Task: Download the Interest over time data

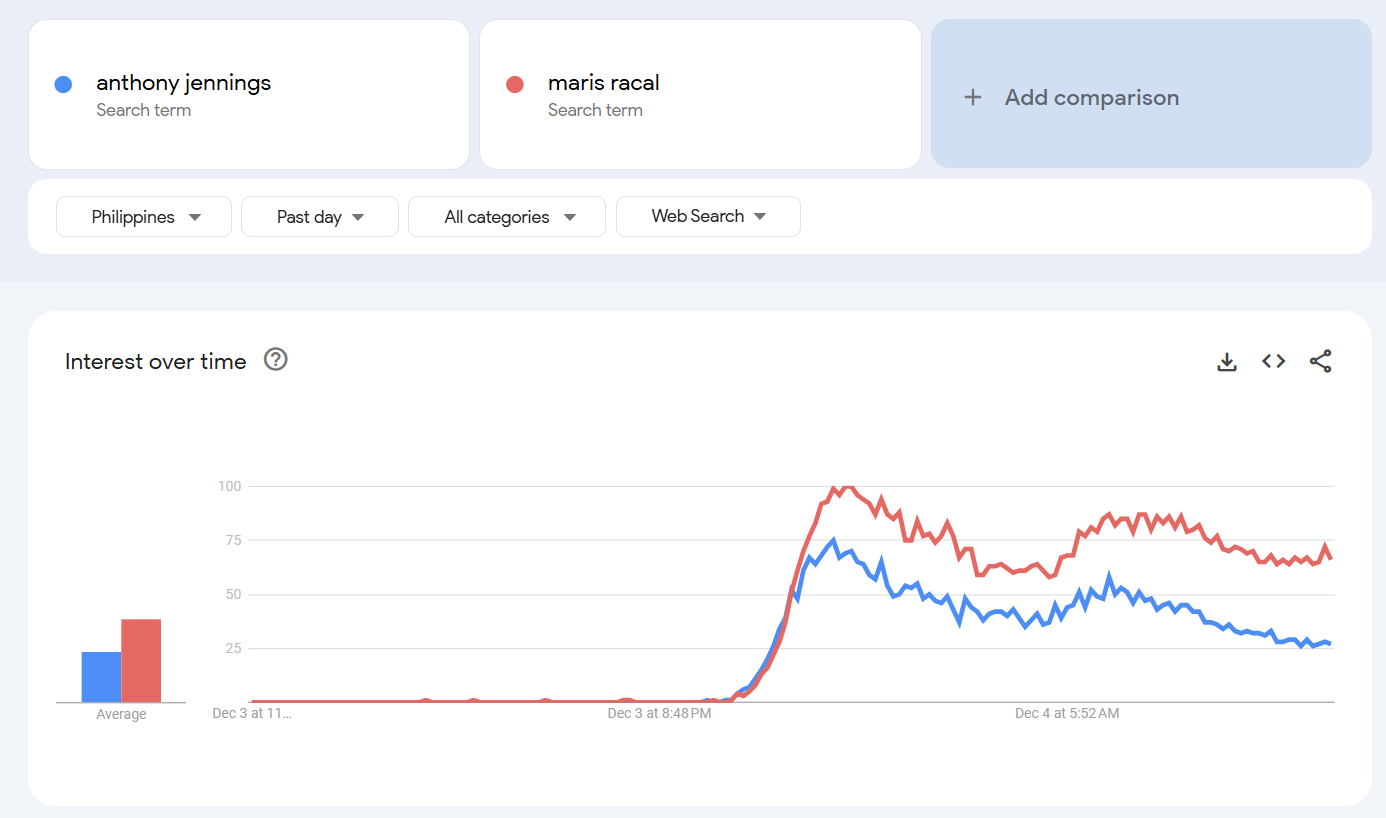Action: click(x=1227, y=362)
